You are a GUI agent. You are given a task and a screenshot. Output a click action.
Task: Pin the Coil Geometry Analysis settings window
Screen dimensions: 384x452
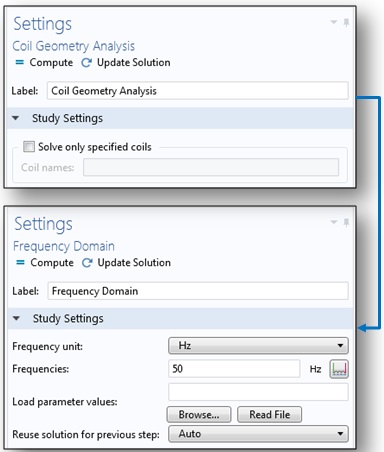346,22
